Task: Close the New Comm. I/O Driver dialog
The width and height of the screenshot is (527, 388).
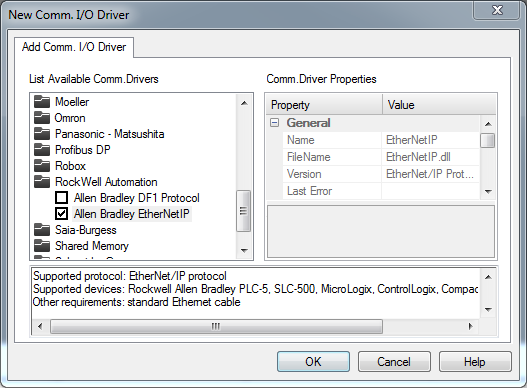Action: pyautogui.click(x=497, y=10)
